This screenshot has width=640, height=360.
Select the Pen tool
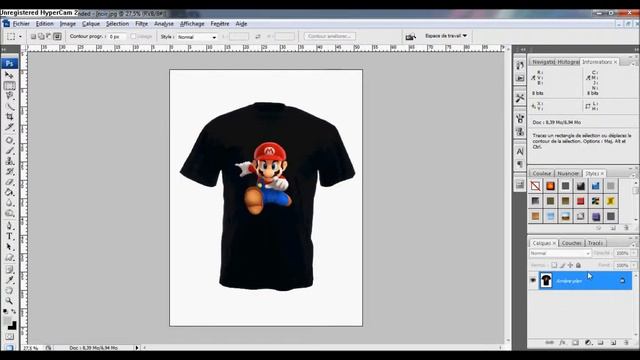click(9, 226)
